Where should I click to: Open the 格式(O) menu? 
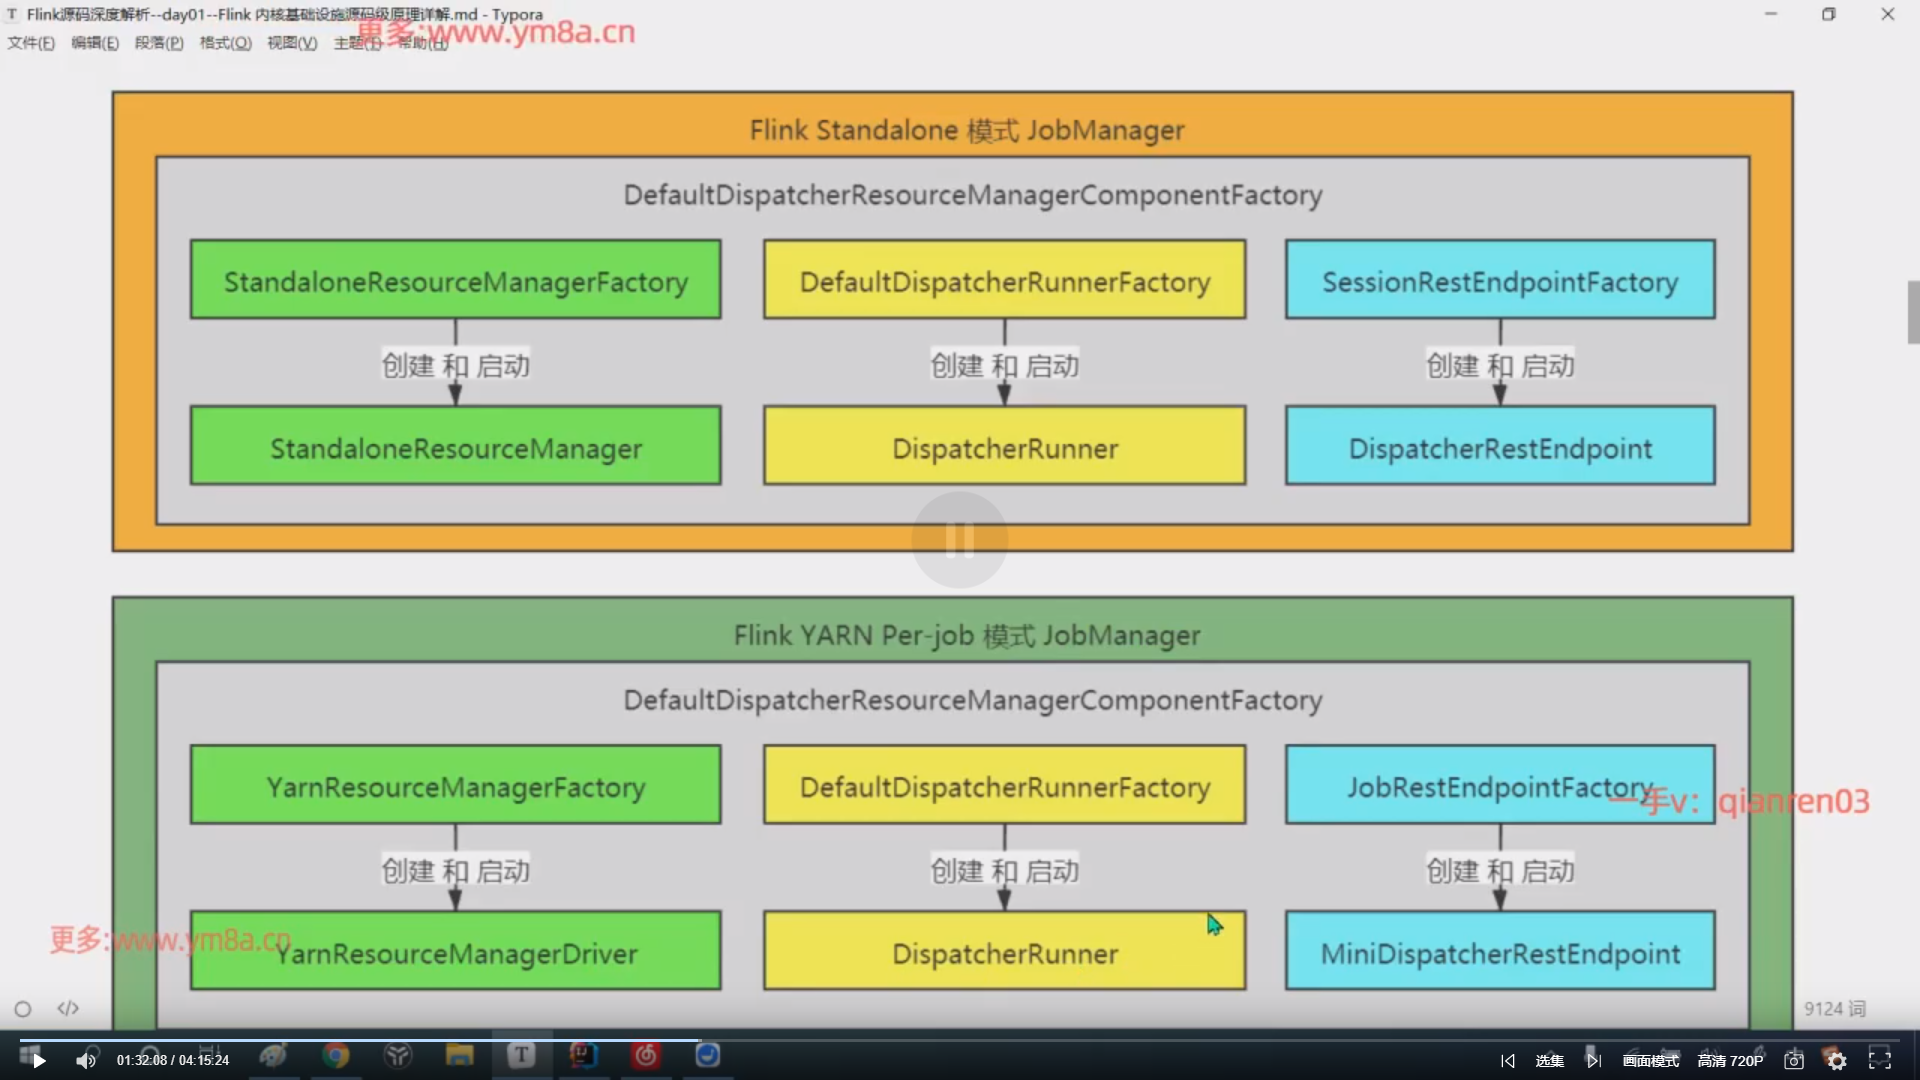[x=225, y=43]
